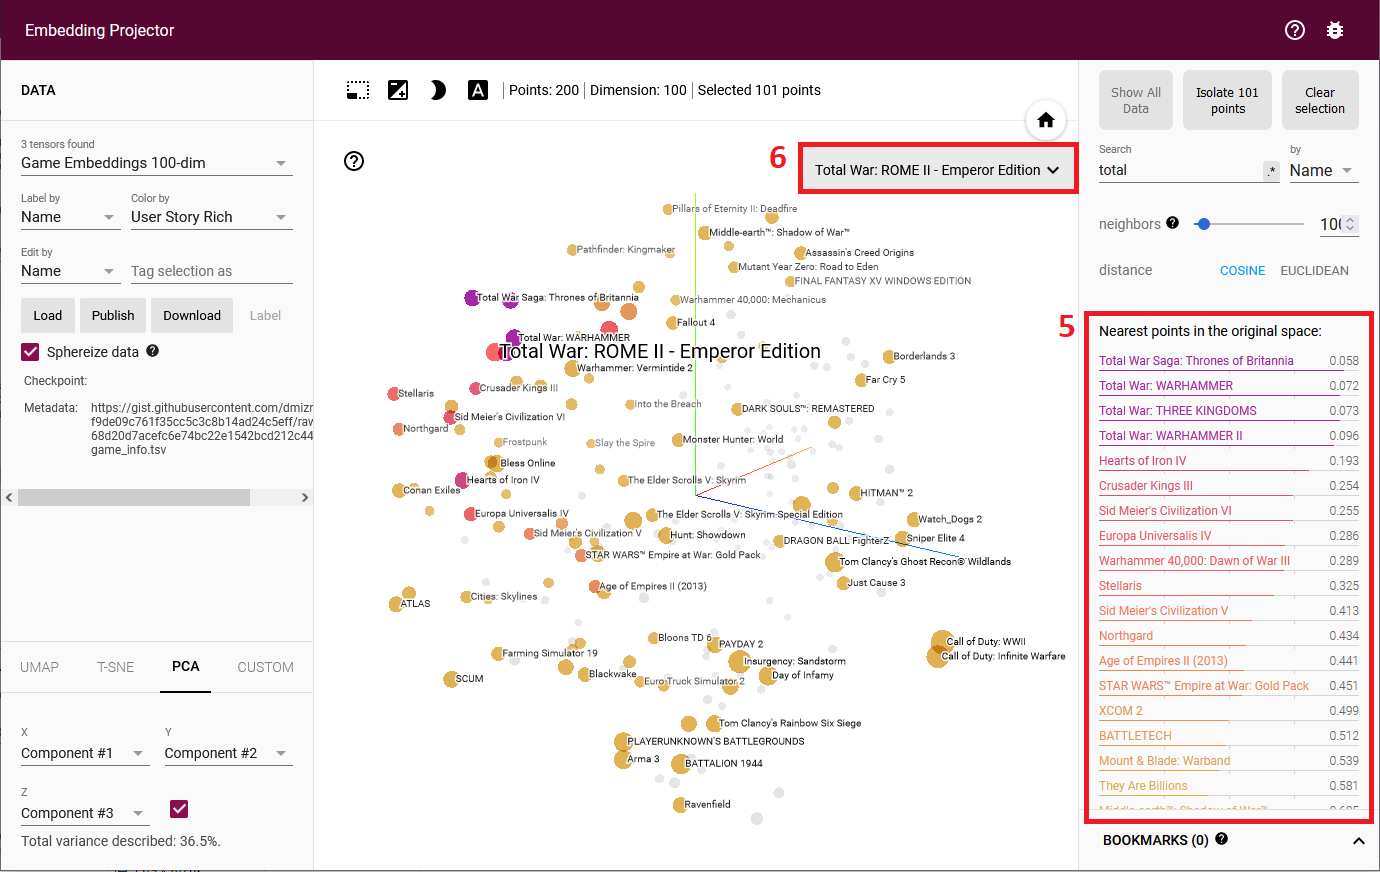This screenshot has height=872, width=1380.
Task: Toggle the edit current selection tool
Action: pos(398,90)
